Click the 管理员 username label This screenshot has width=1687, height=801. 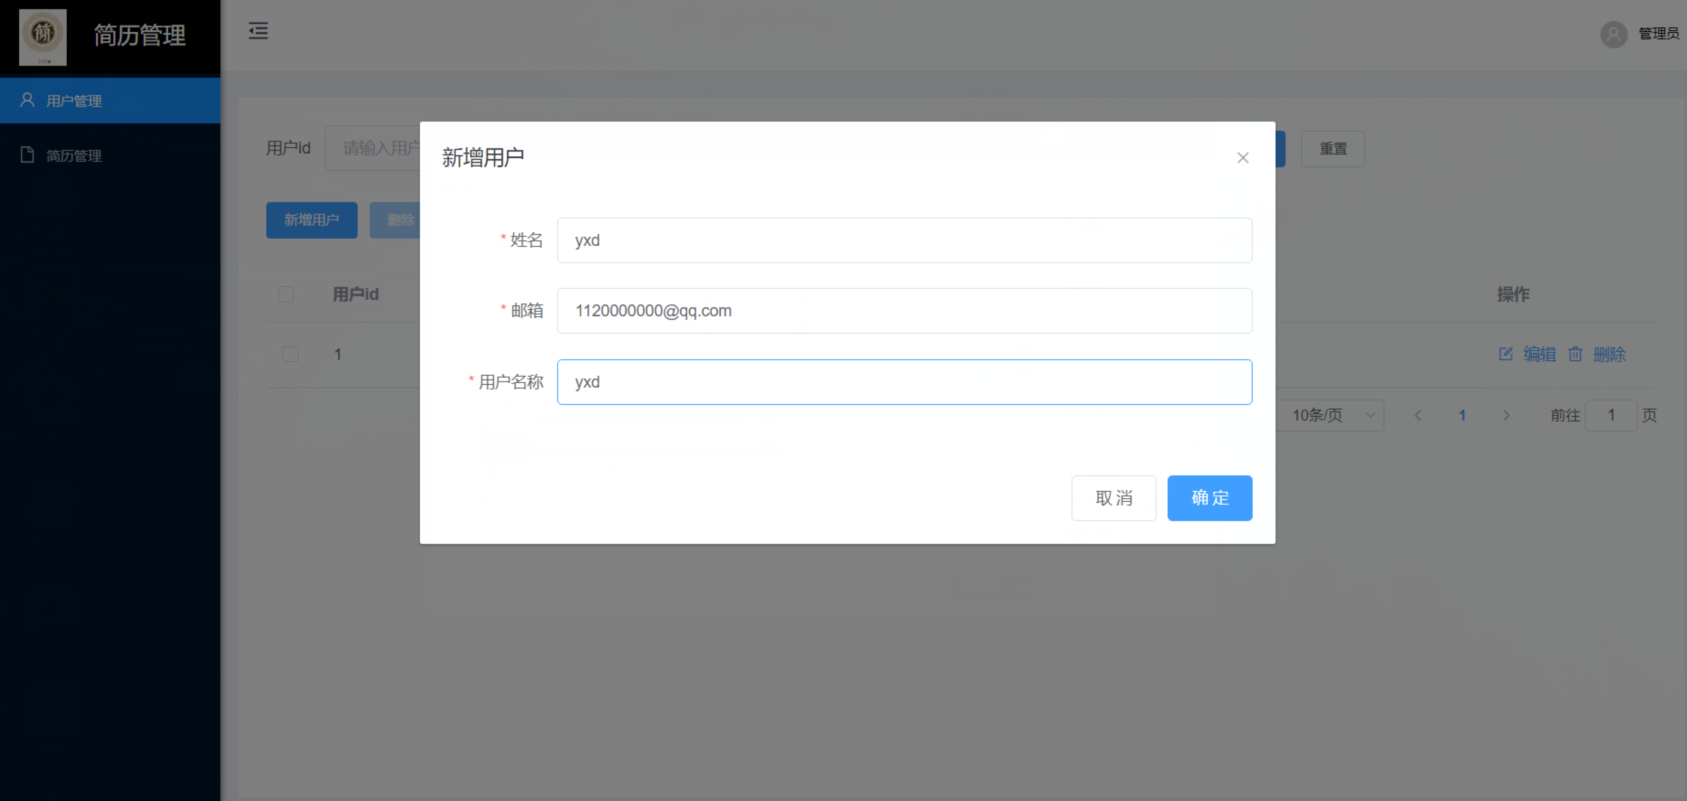(1658, 34)
